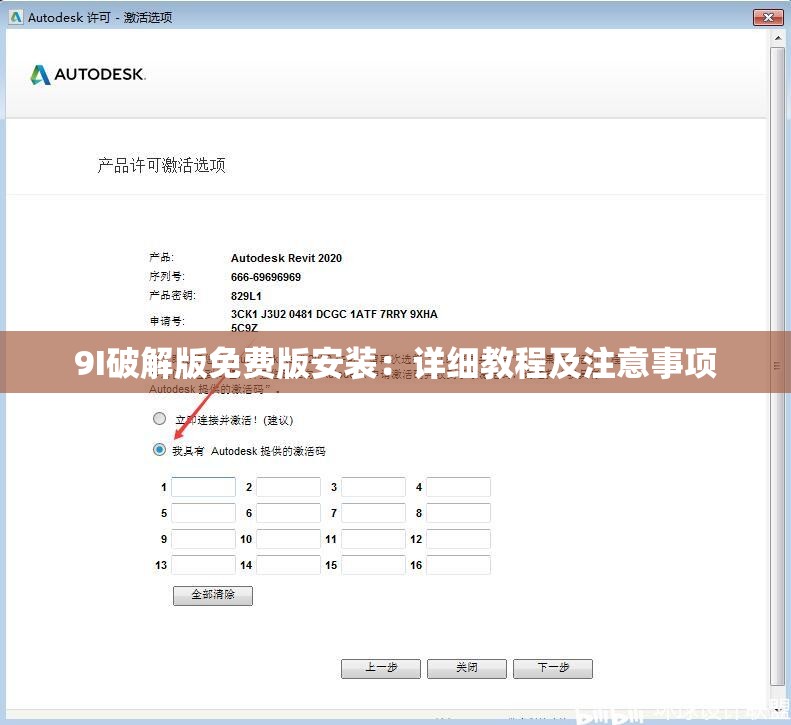791x725 pixels.
Task: Click activation code field 2
Action: [288, 487]
